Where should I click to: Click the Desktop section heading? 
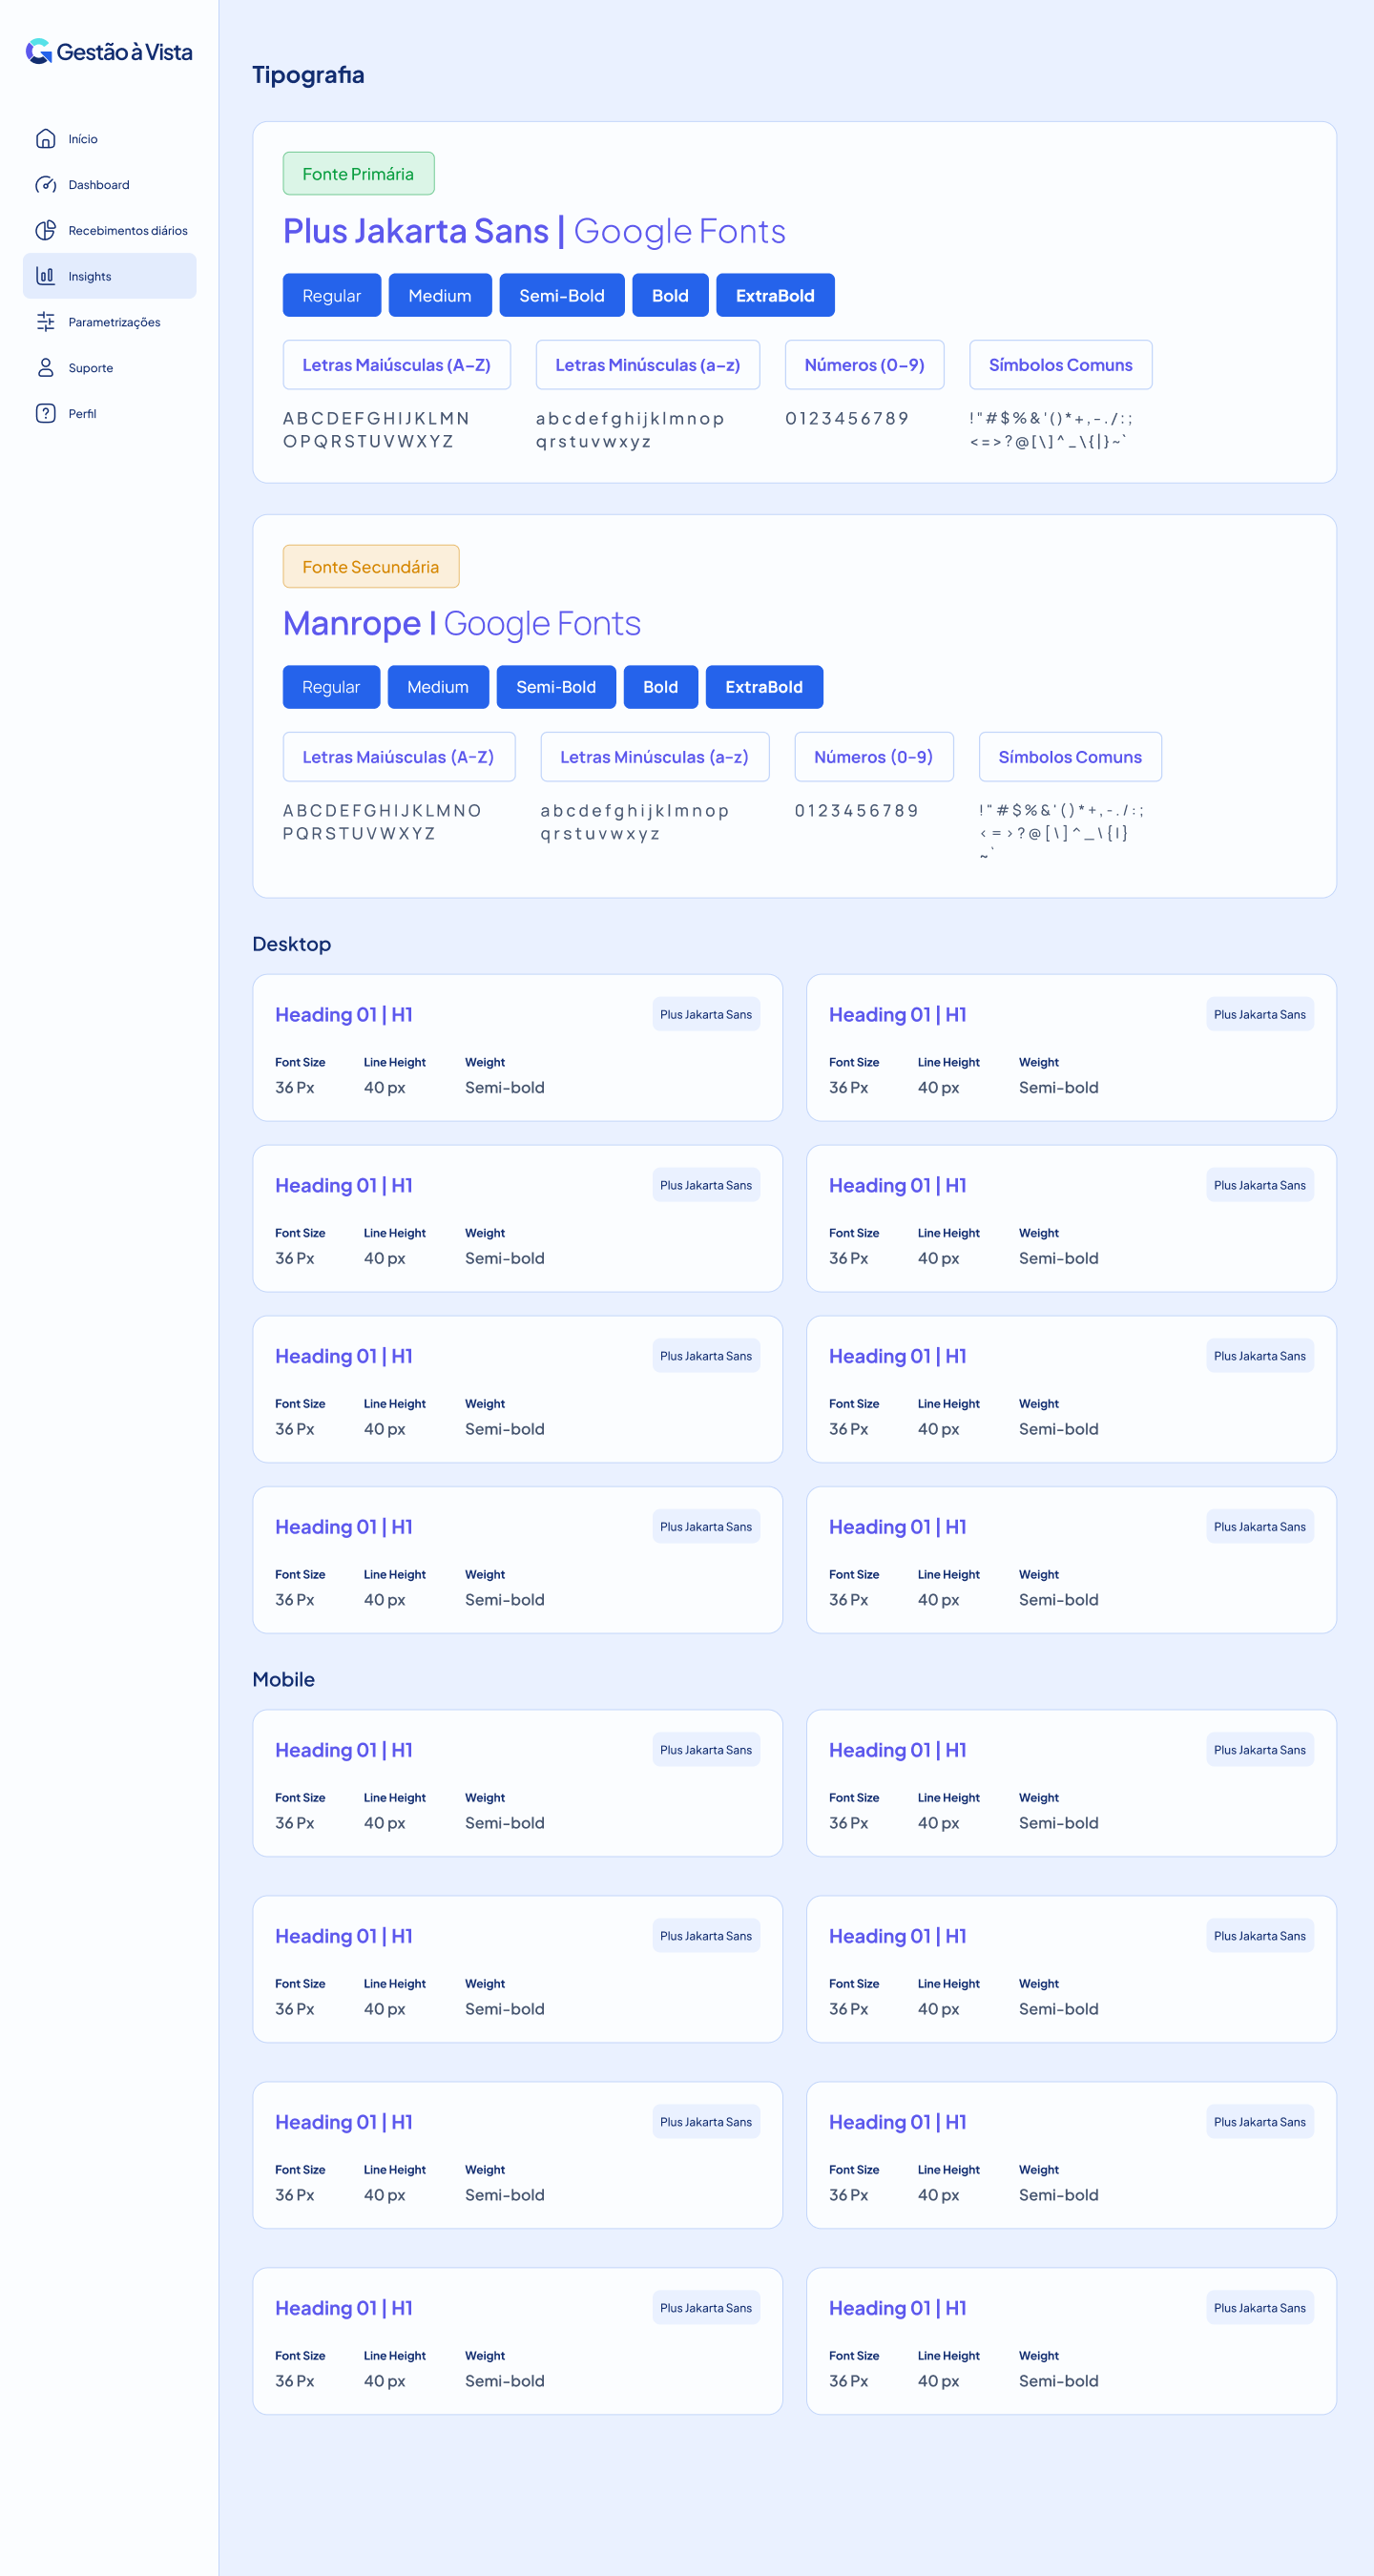pyautogui.click(x=292, y=944)
